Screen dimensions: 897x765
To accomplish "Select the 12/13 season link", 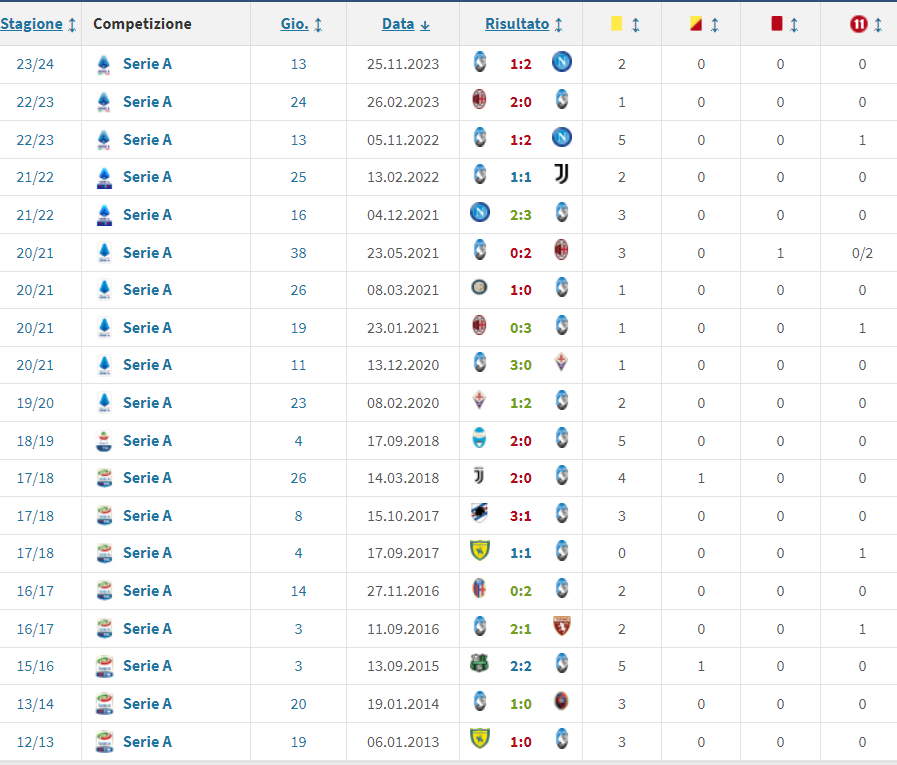I will pos(36,742).
